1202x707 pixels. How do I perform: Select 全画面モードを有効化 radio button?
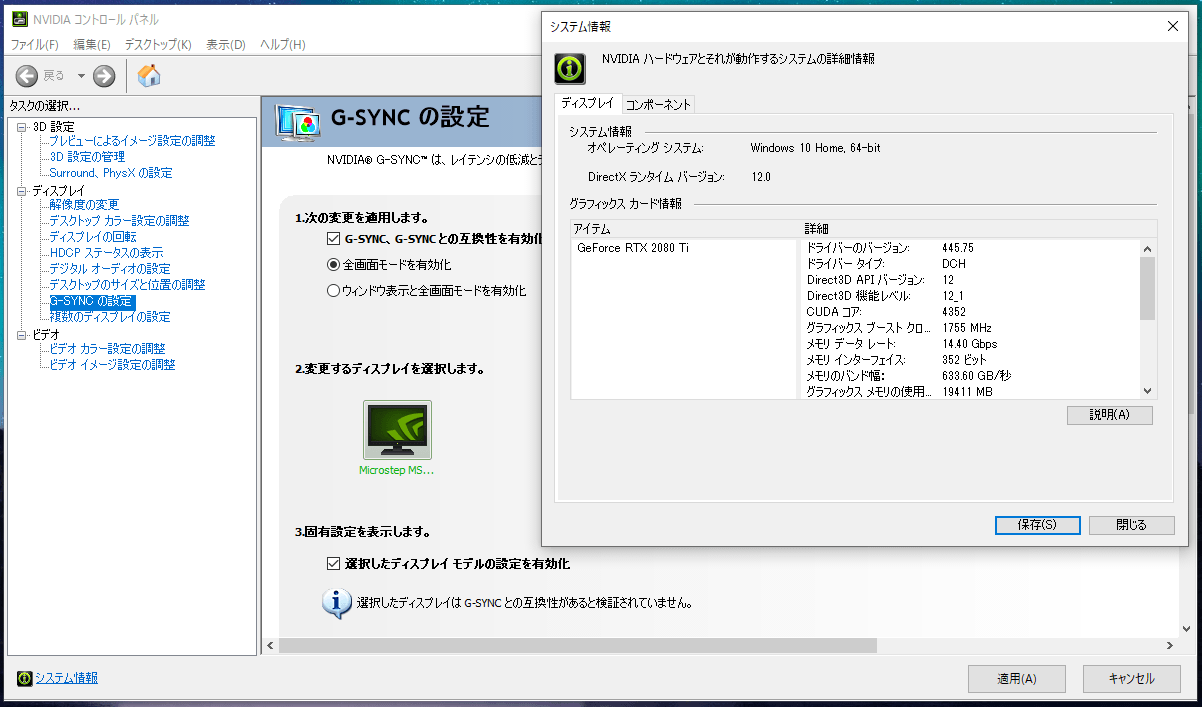click(x=334, y=265)
